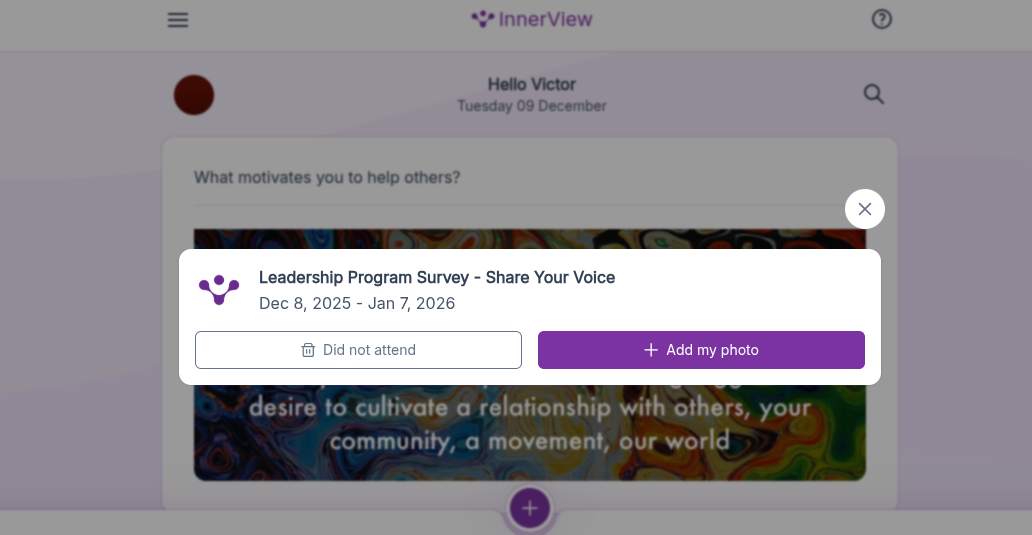Click the help question mark icon
Image resolution: width=1032 pixels, height=535 pixels.
(x=881, y=19)
